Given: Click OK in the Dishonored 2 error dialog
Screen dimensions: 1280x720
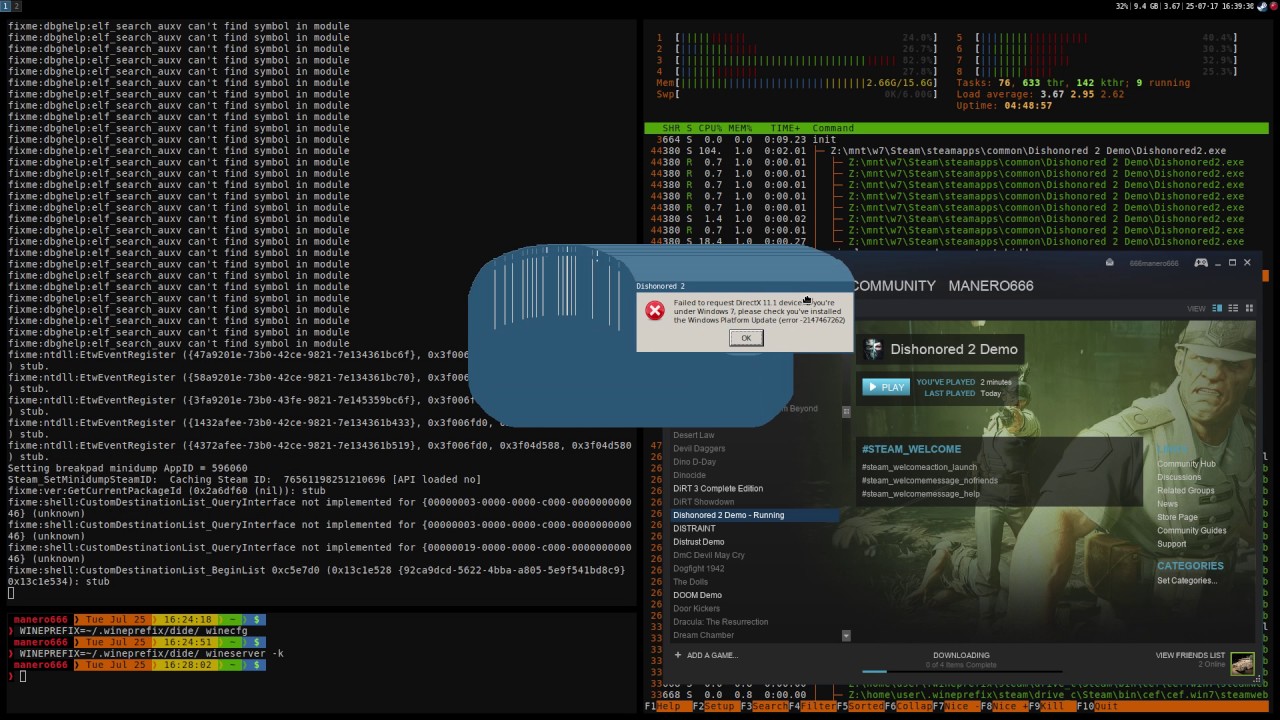Looking at the screenshot, I should click(x=745, y=338).
